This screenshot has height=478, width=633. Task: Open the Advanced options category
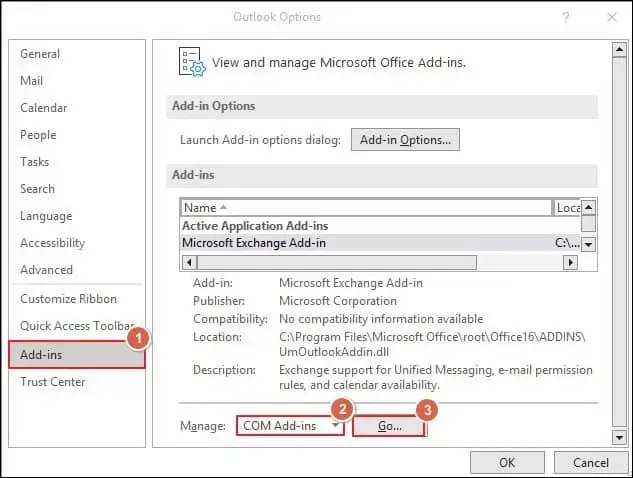46,270
